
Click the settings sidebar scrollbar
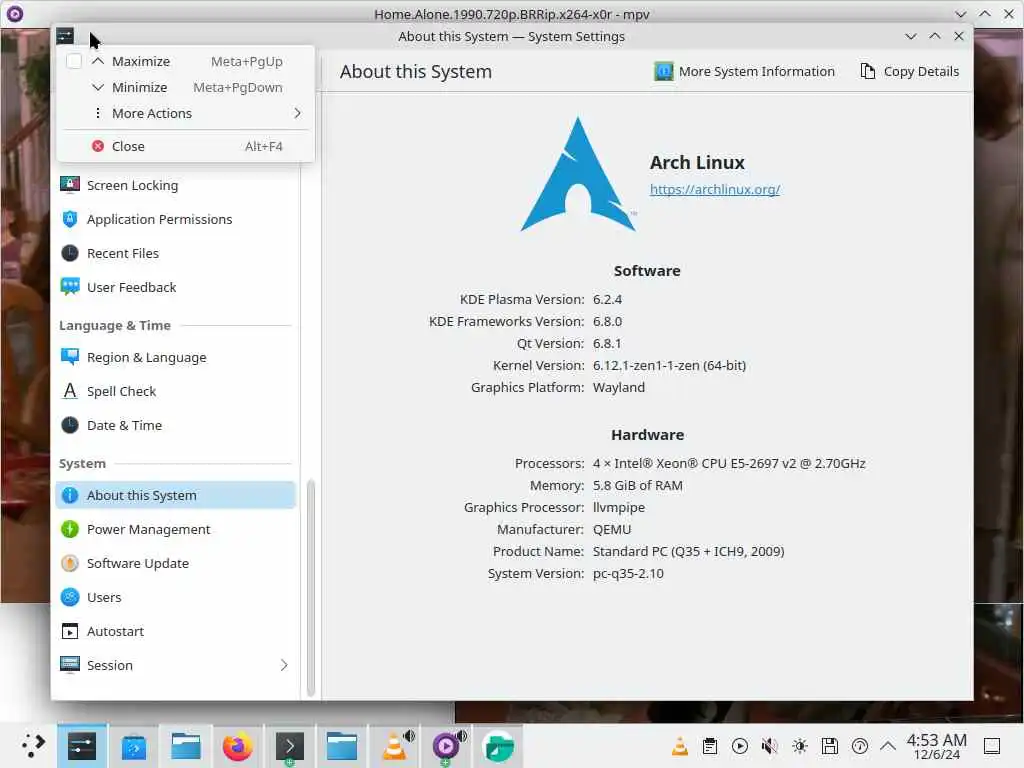311,588
